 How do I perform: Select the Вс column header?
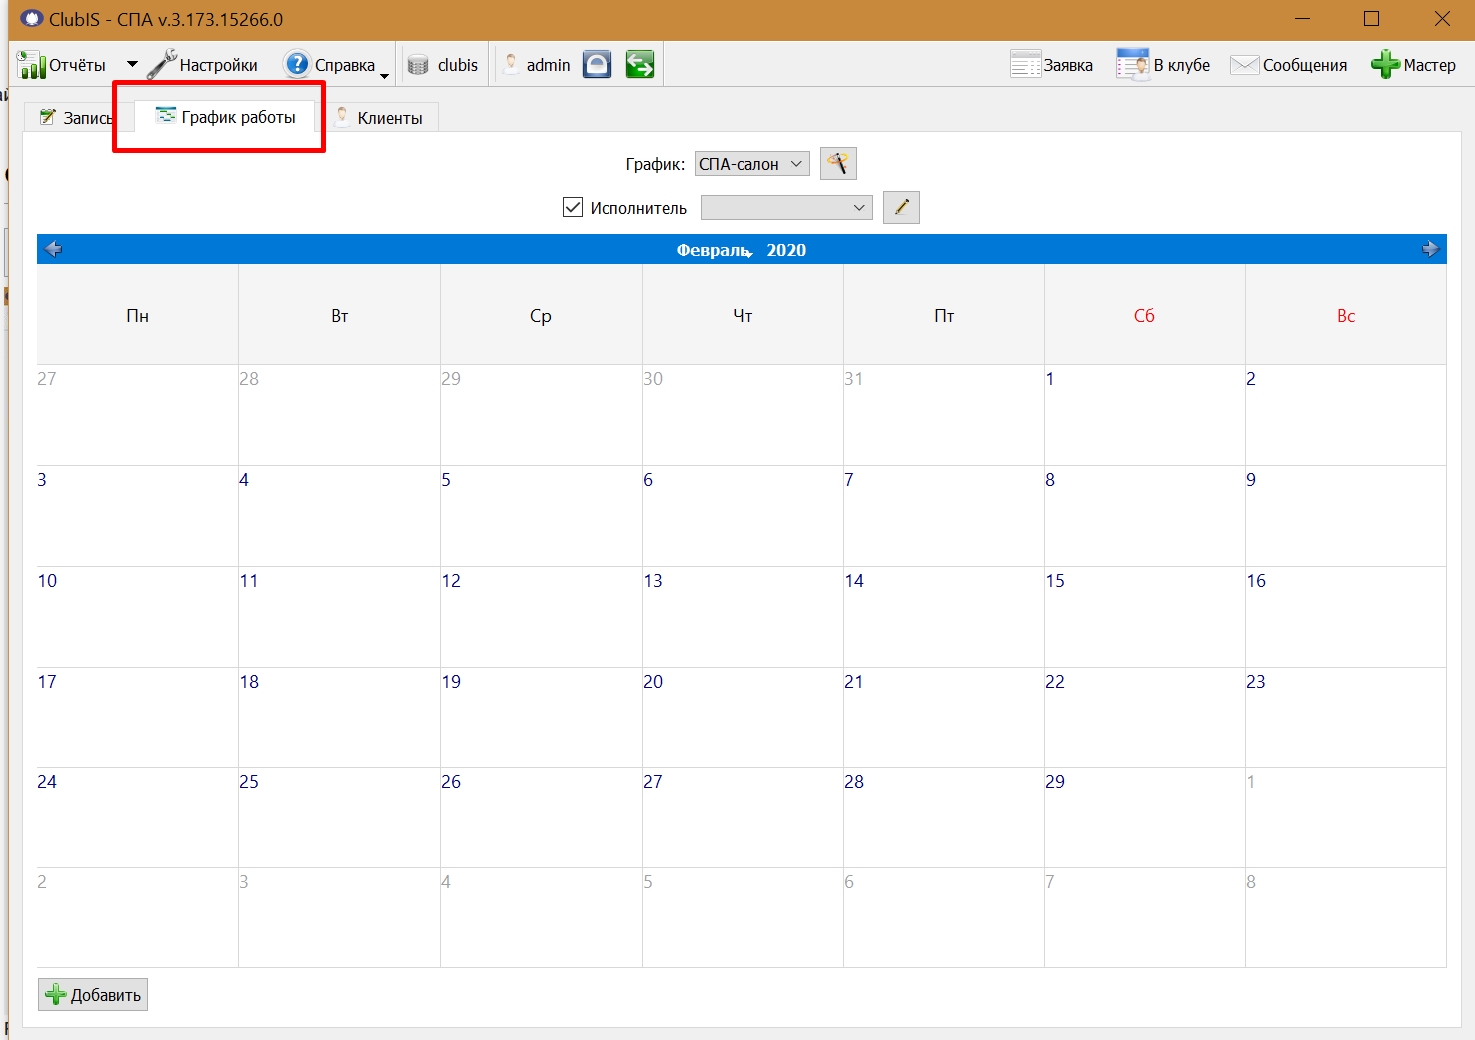[x=1346, y=315]
